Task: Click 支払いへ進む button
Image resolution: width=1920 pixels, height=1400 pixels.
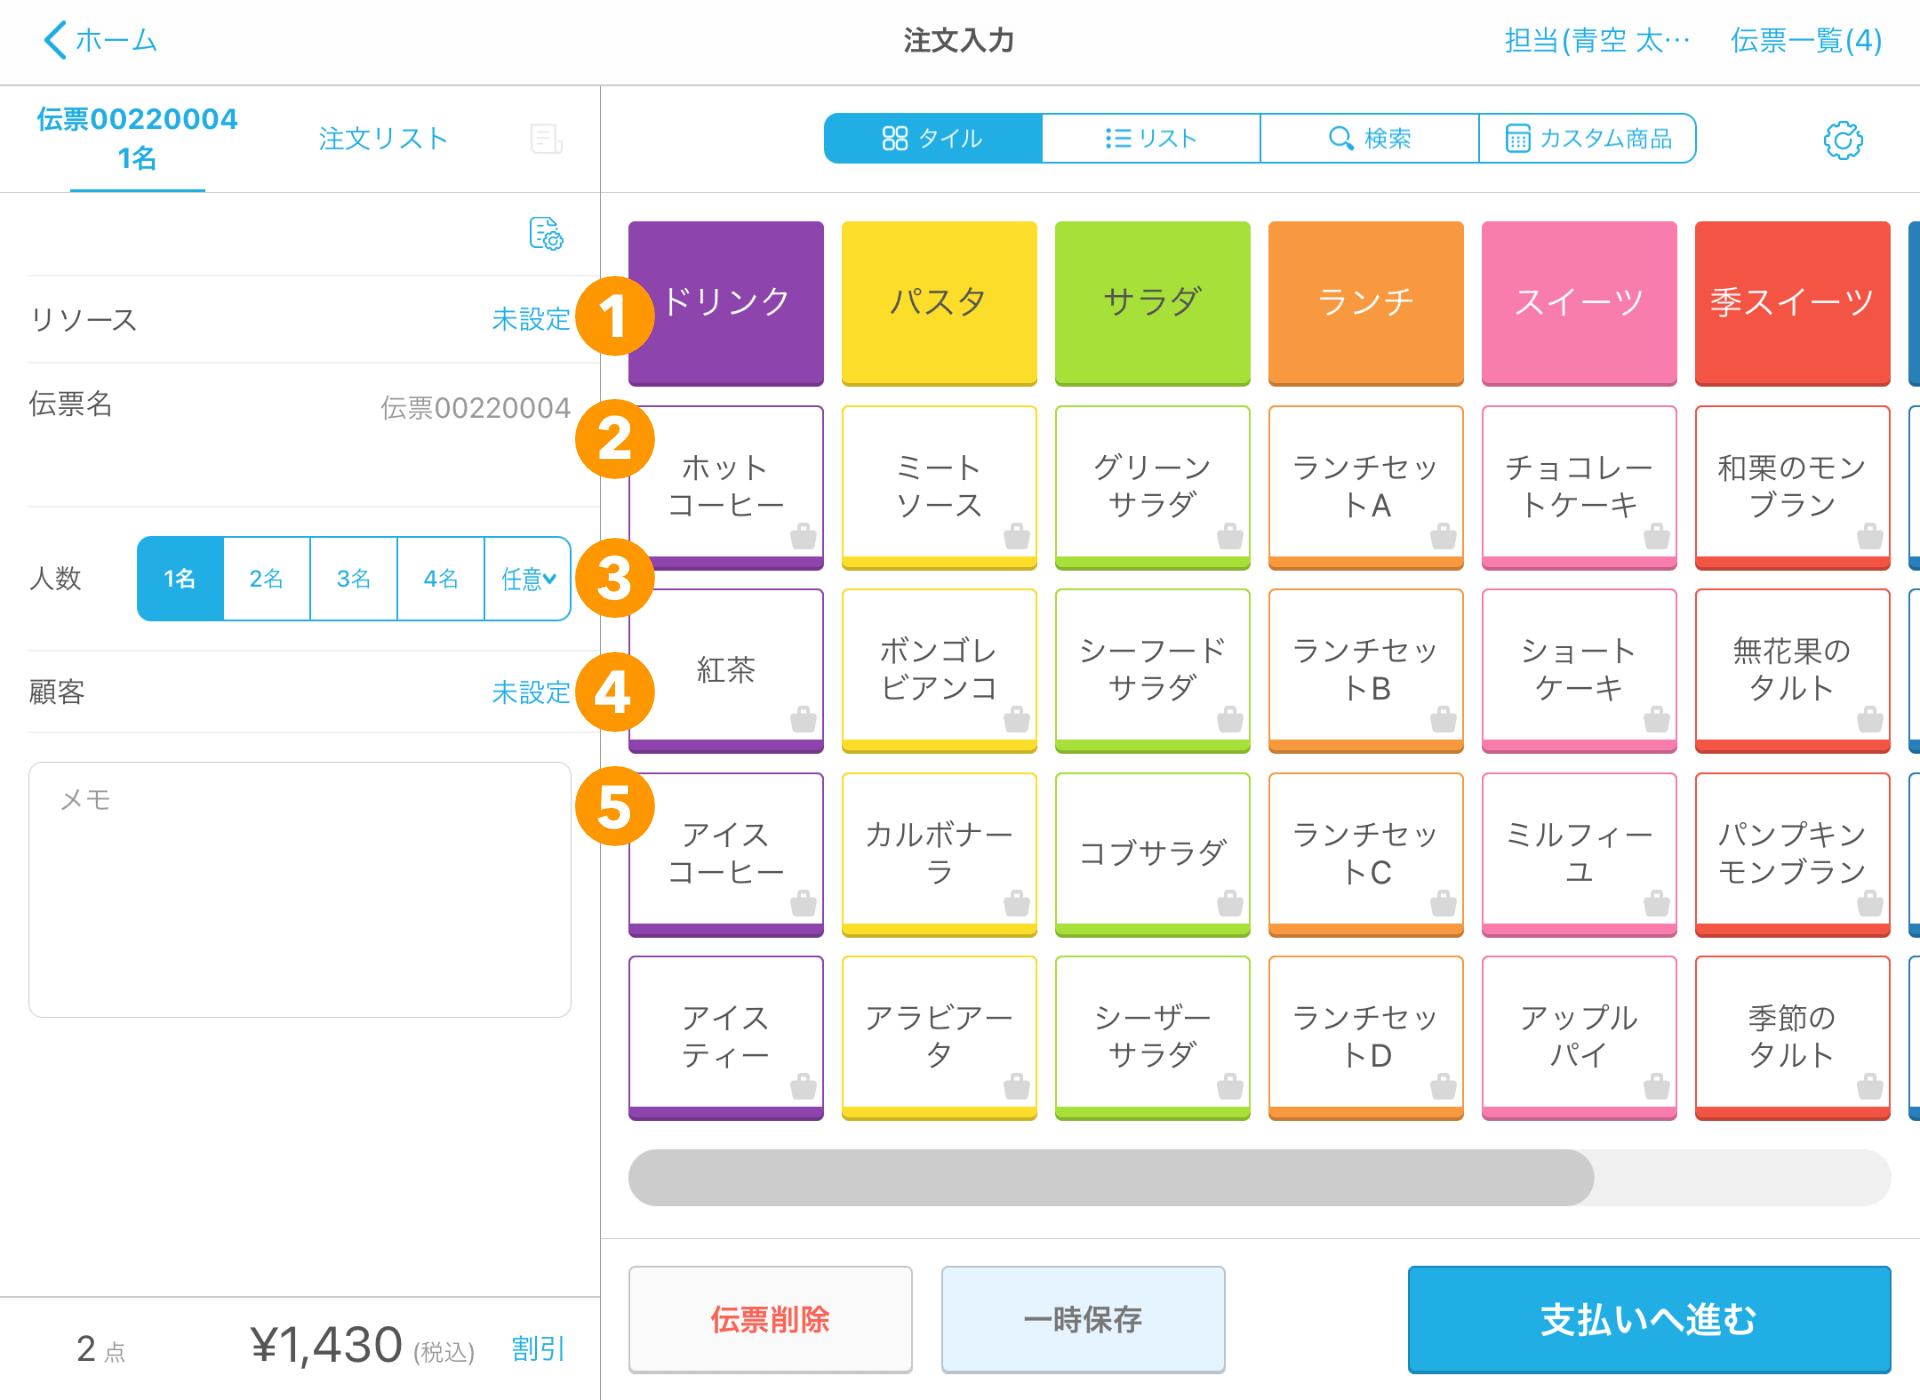Action: tap(1649, 1319)
